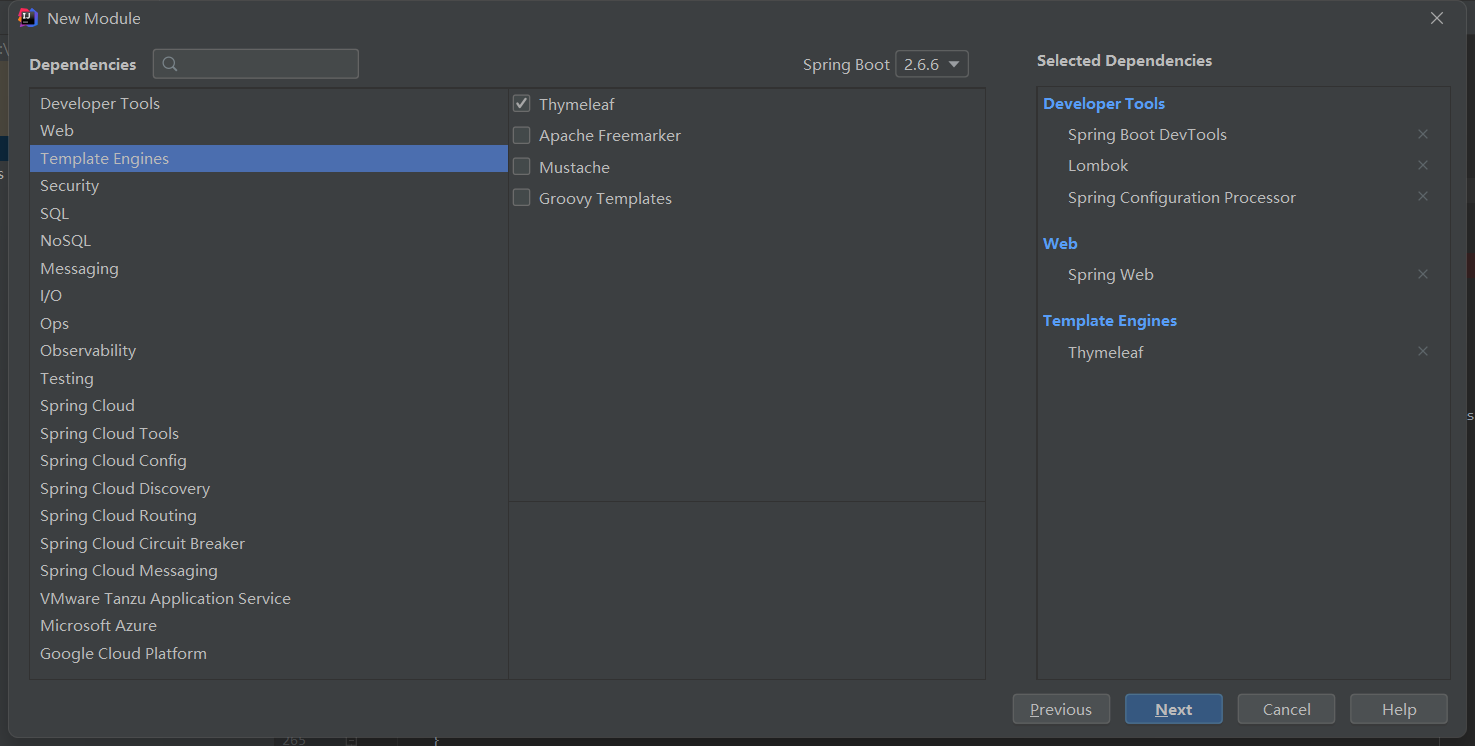The image size is (1475, 746).
Task: Select Microsoft Azure category
Action: pyautogui.click(x=269, y=626)
